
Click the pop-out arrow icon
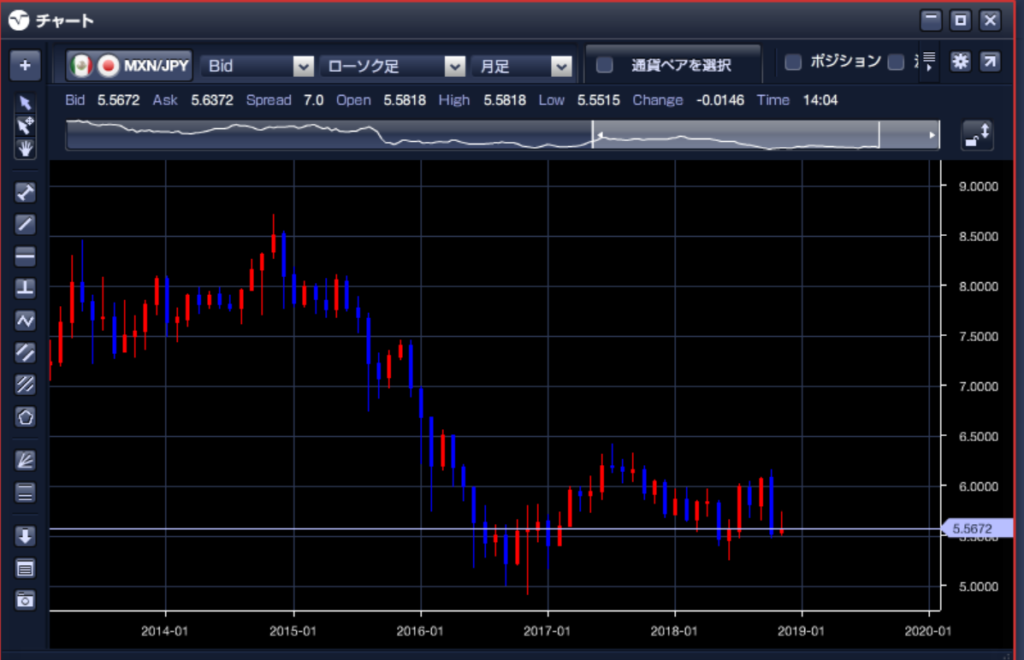click(990, 61)
